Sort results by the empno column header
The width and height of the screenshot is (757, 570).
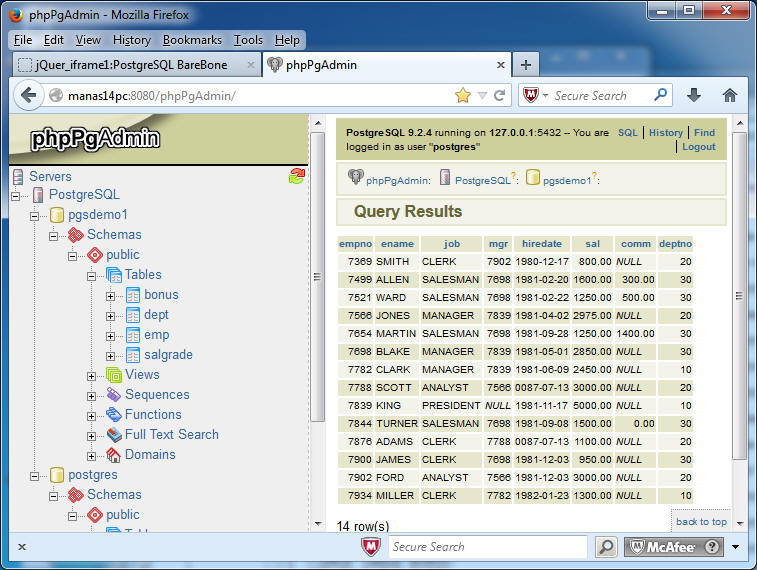pos(355,244)
